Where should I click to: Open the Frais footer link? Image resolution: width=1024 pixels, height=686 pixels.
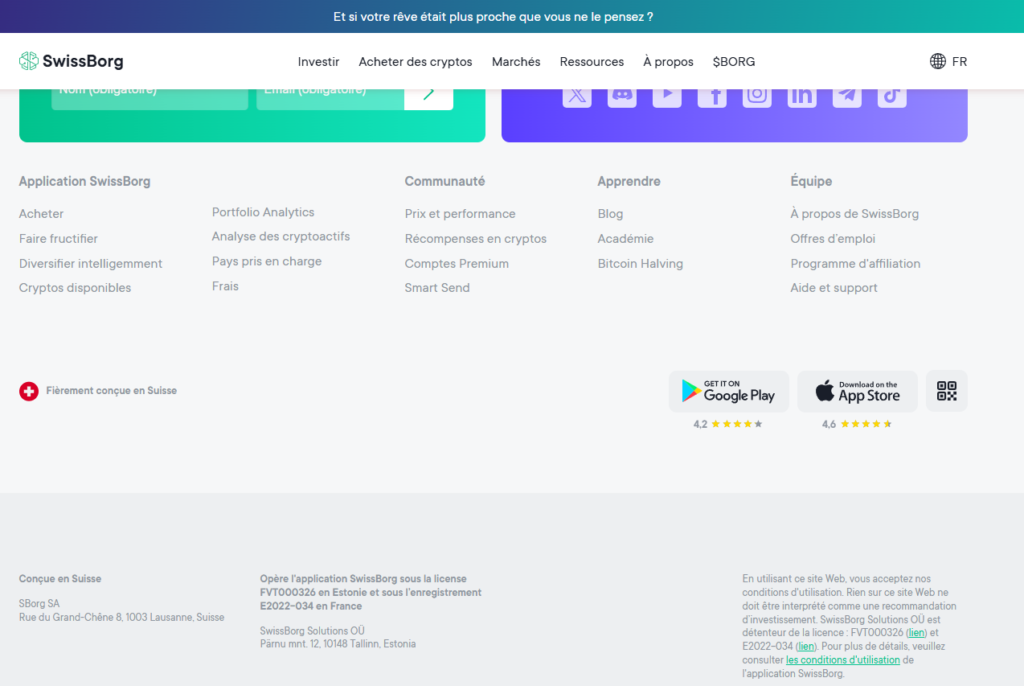(225, 286)
